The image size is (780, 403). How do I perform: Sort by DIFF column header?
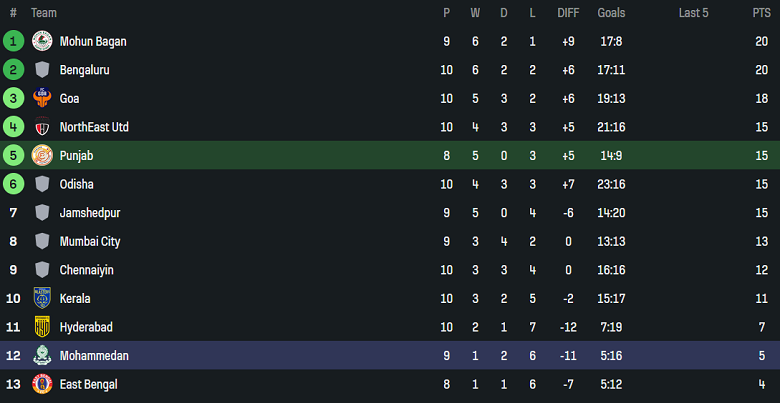pos(568,13)
